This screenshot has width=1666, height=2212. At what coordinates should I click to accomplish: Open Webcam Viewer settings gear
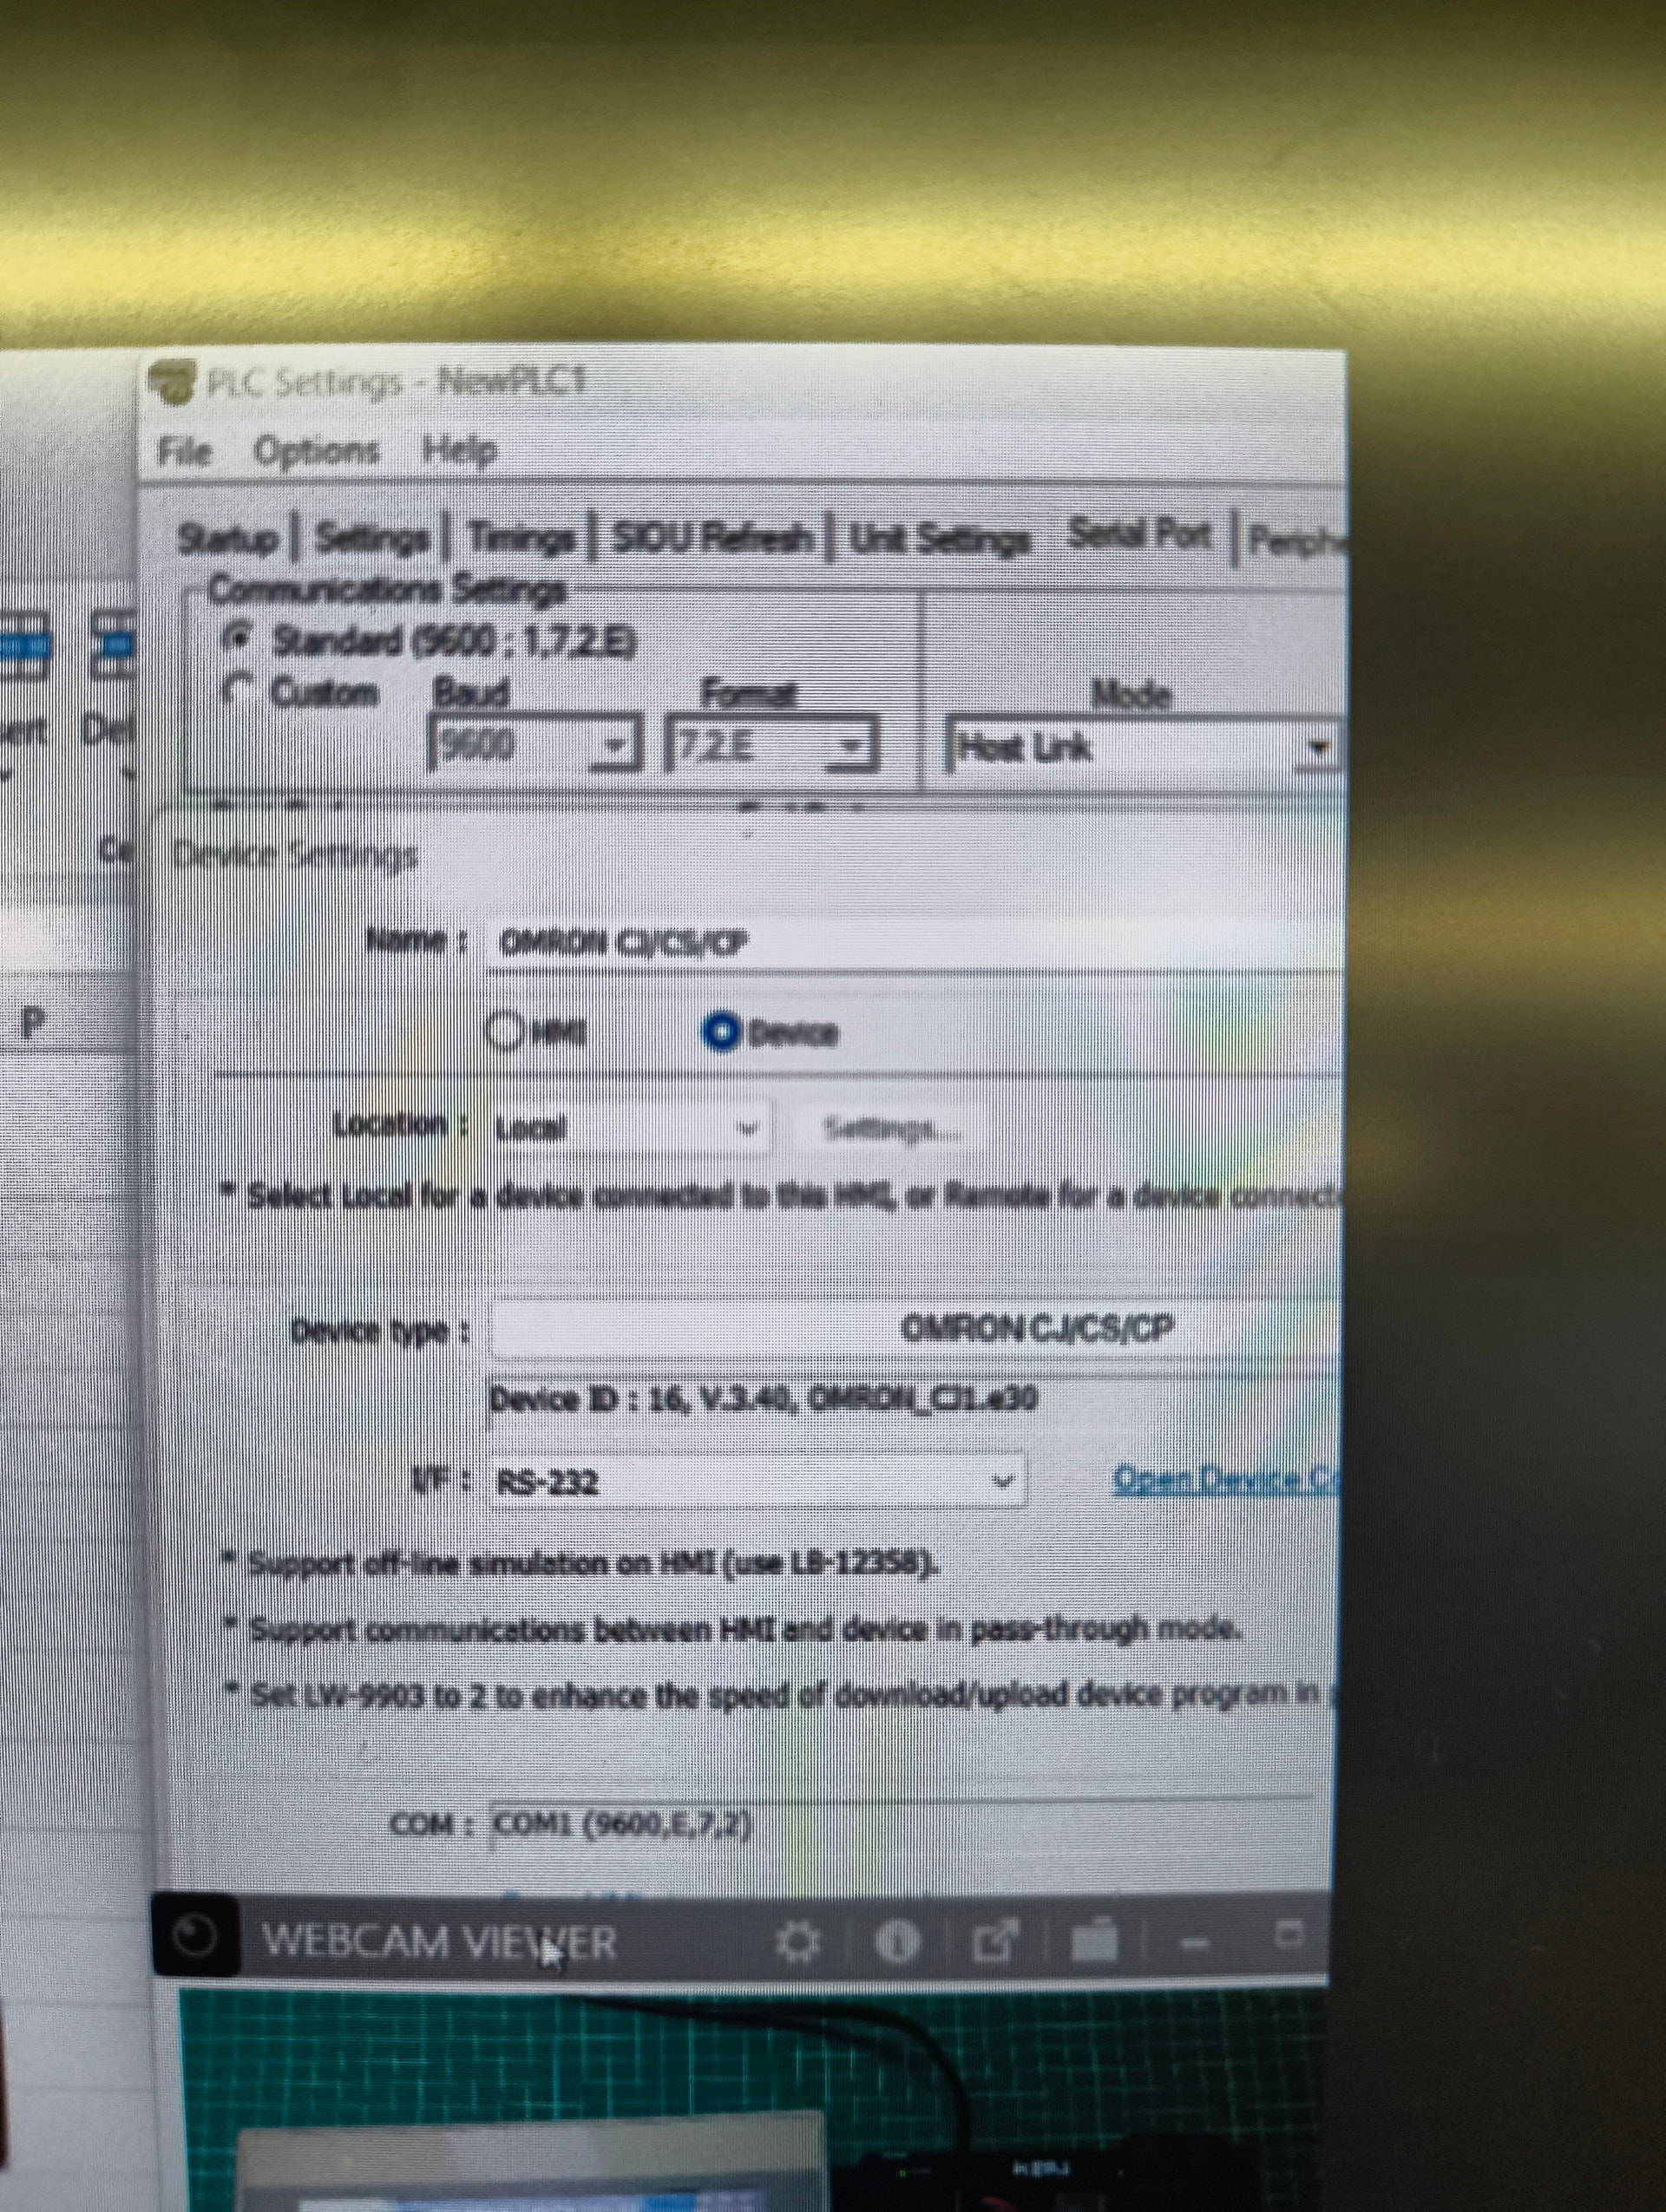[x=797, y=1942]
